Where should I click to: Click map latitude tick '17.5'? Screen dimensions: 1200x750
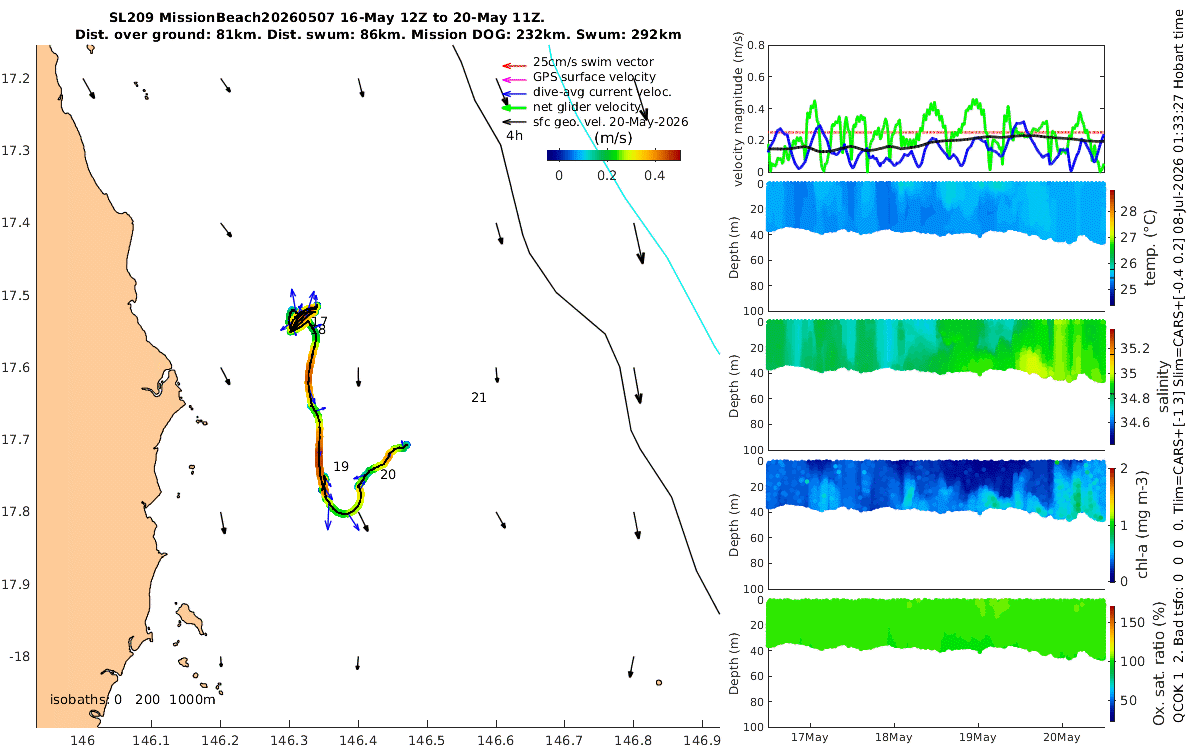coord(17,296)
